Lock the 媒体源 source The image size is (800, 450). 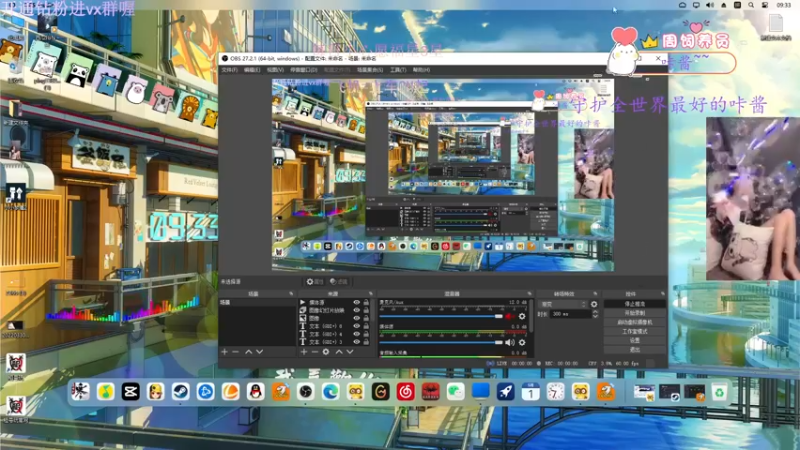[366, 303]
